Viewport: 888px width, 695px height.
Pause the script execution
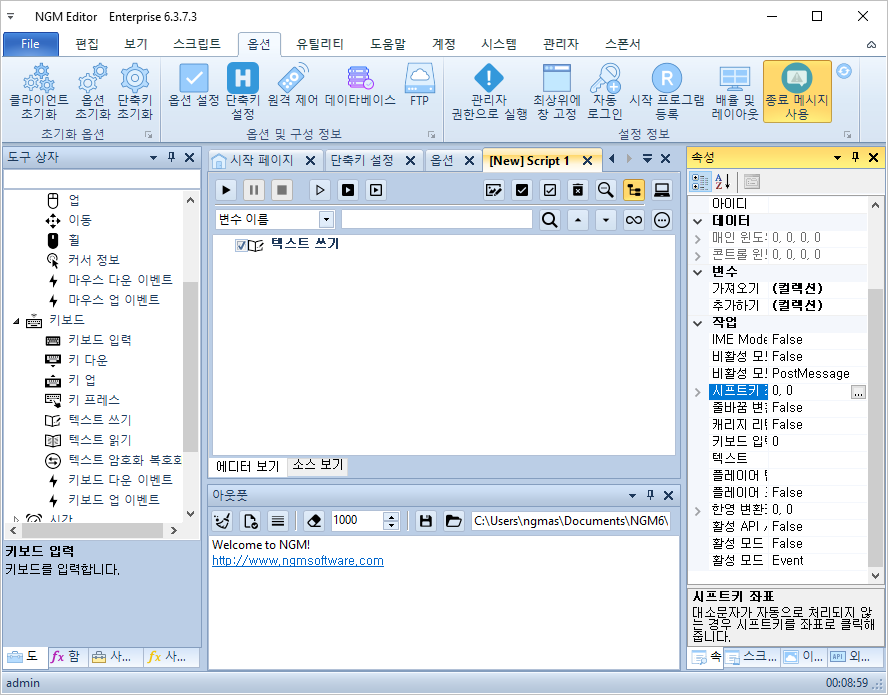[x=254, y=190]
